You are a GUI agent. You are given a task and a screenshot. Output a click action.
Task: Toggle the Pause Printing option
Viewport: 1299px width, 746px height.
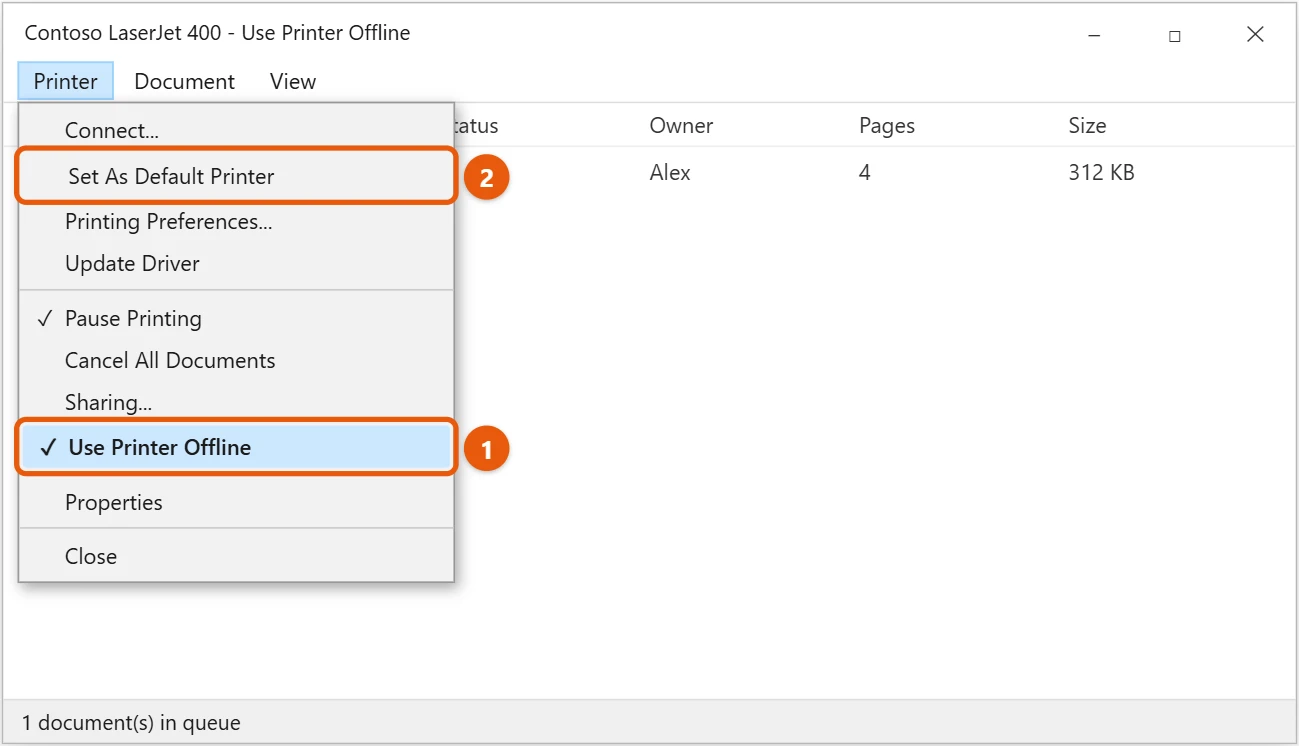point(236,319)
